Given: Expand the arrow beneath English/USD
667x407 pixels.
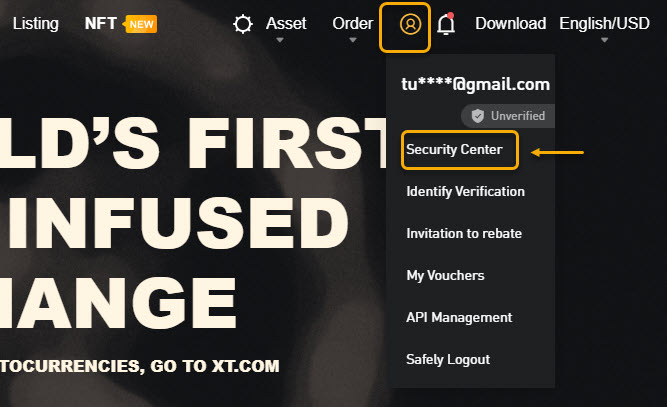Looking at the screenshot, I should coord(604,40).
